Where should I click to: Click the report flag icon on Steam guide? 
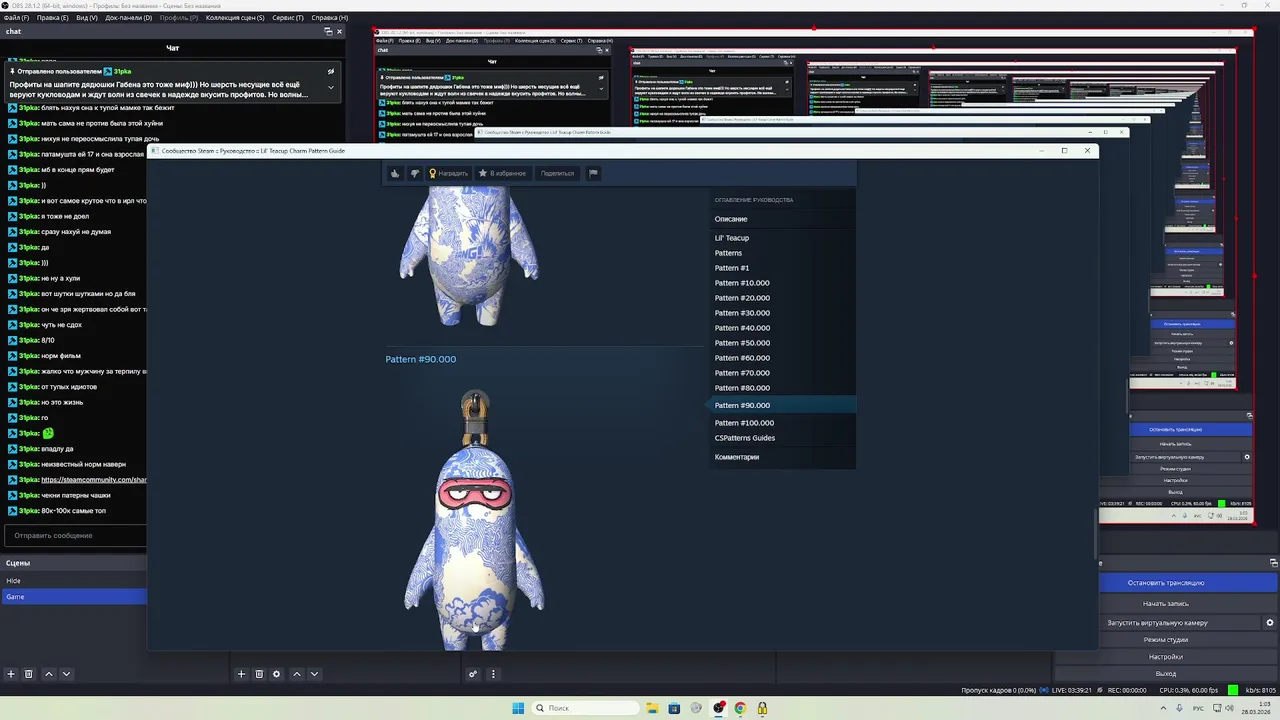click(x=593, y=173)
